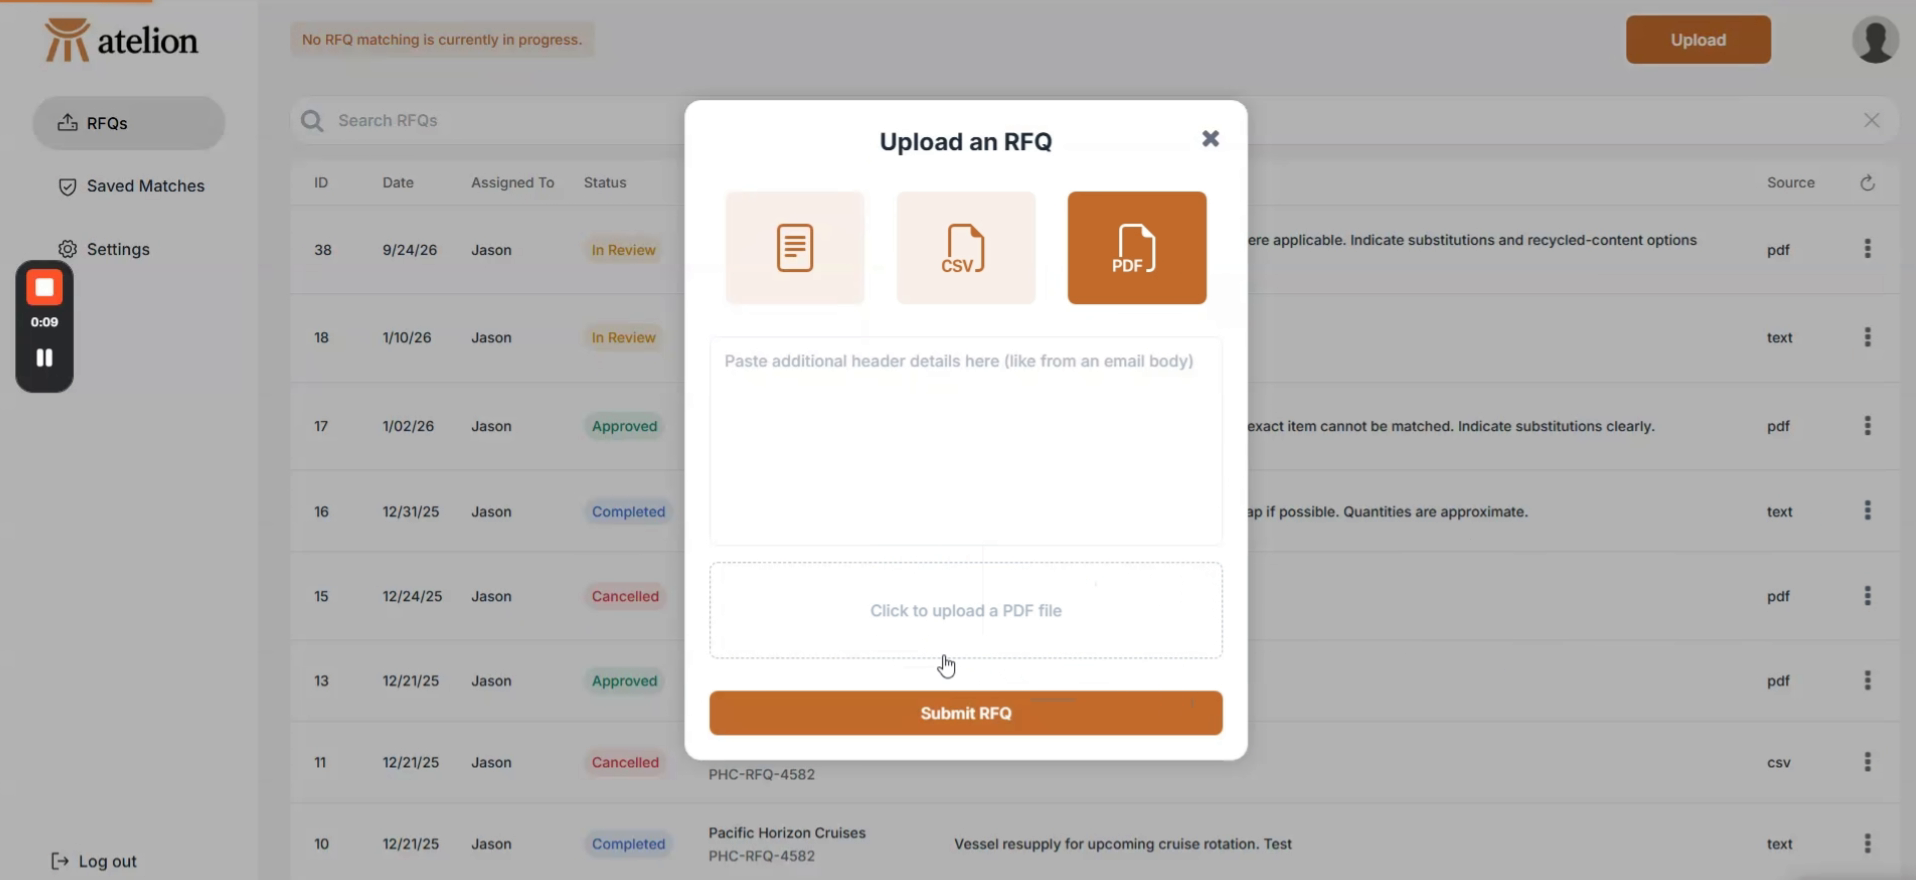This screenshot has height=880, width=1916.
Task: Open row actions menu for RFQ 11
Action: coord(1867,762)
